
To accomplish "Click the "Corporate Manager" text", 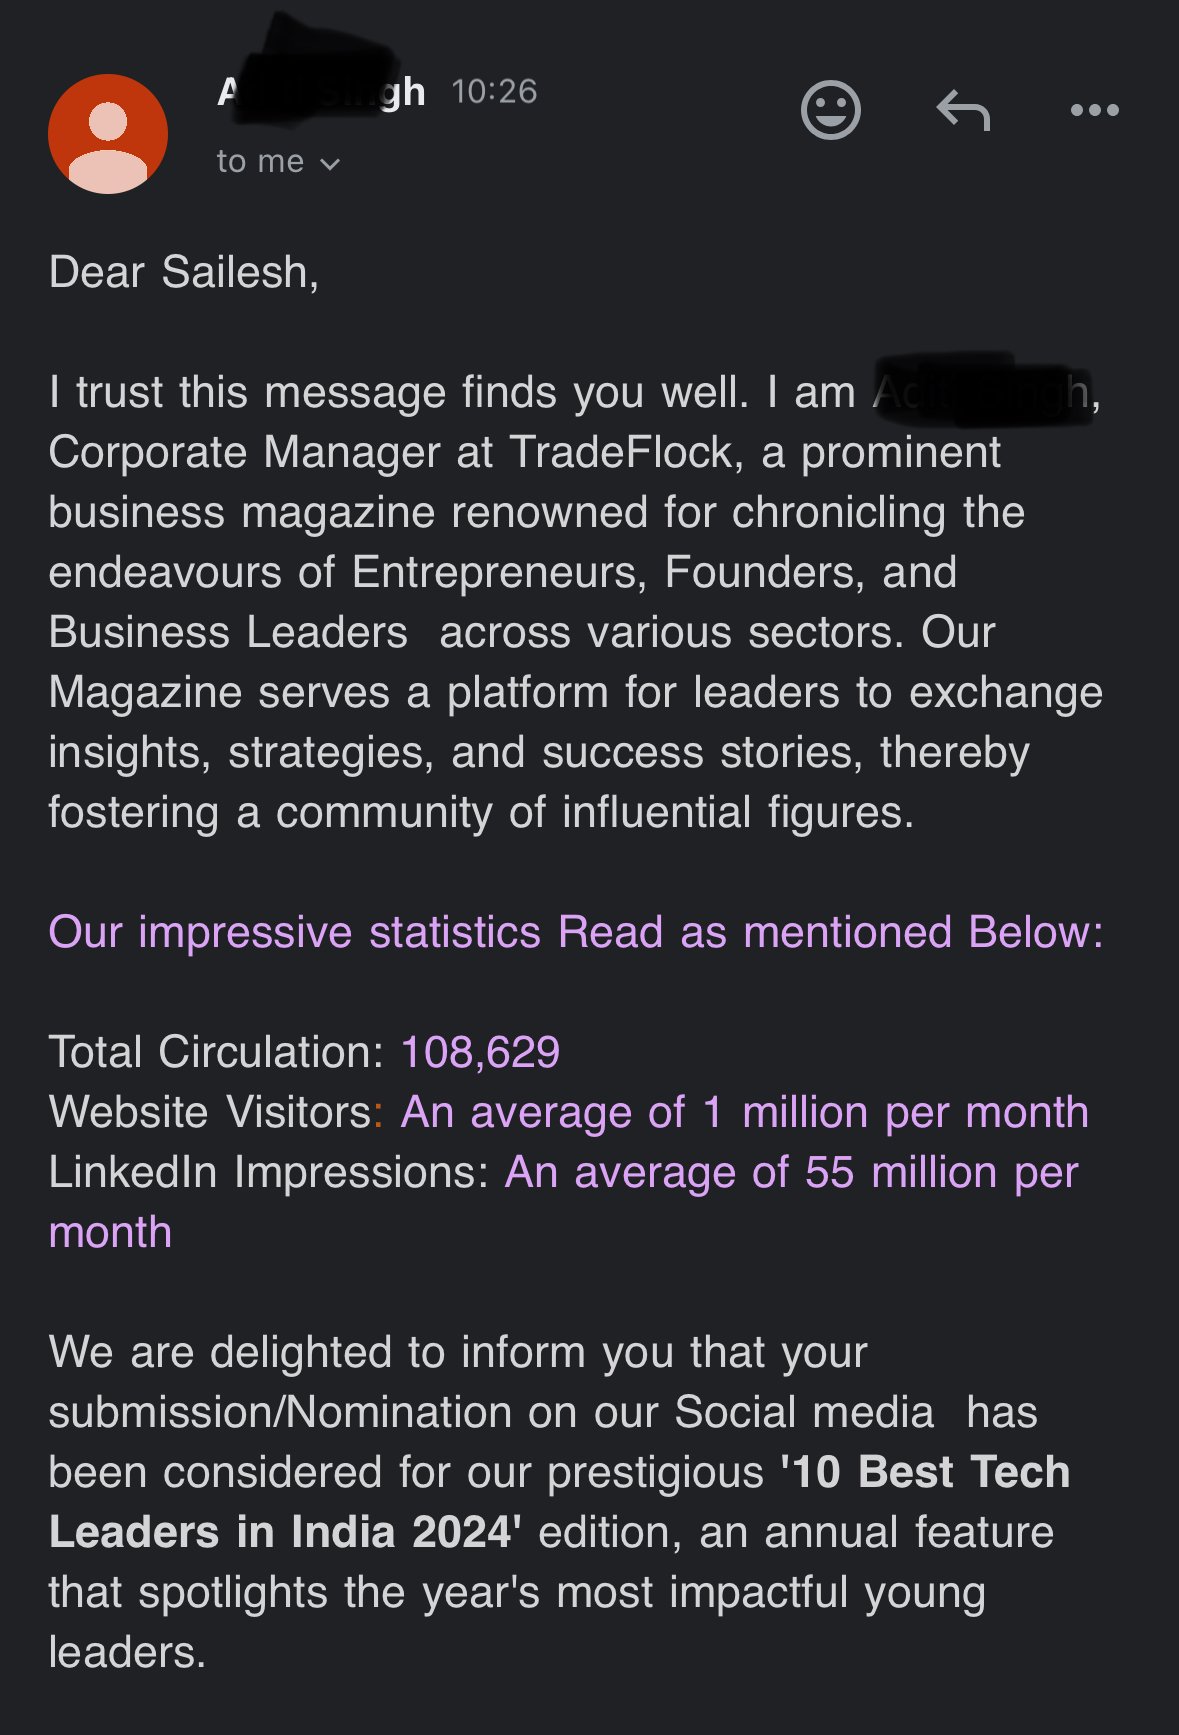I will click(244, 452).
